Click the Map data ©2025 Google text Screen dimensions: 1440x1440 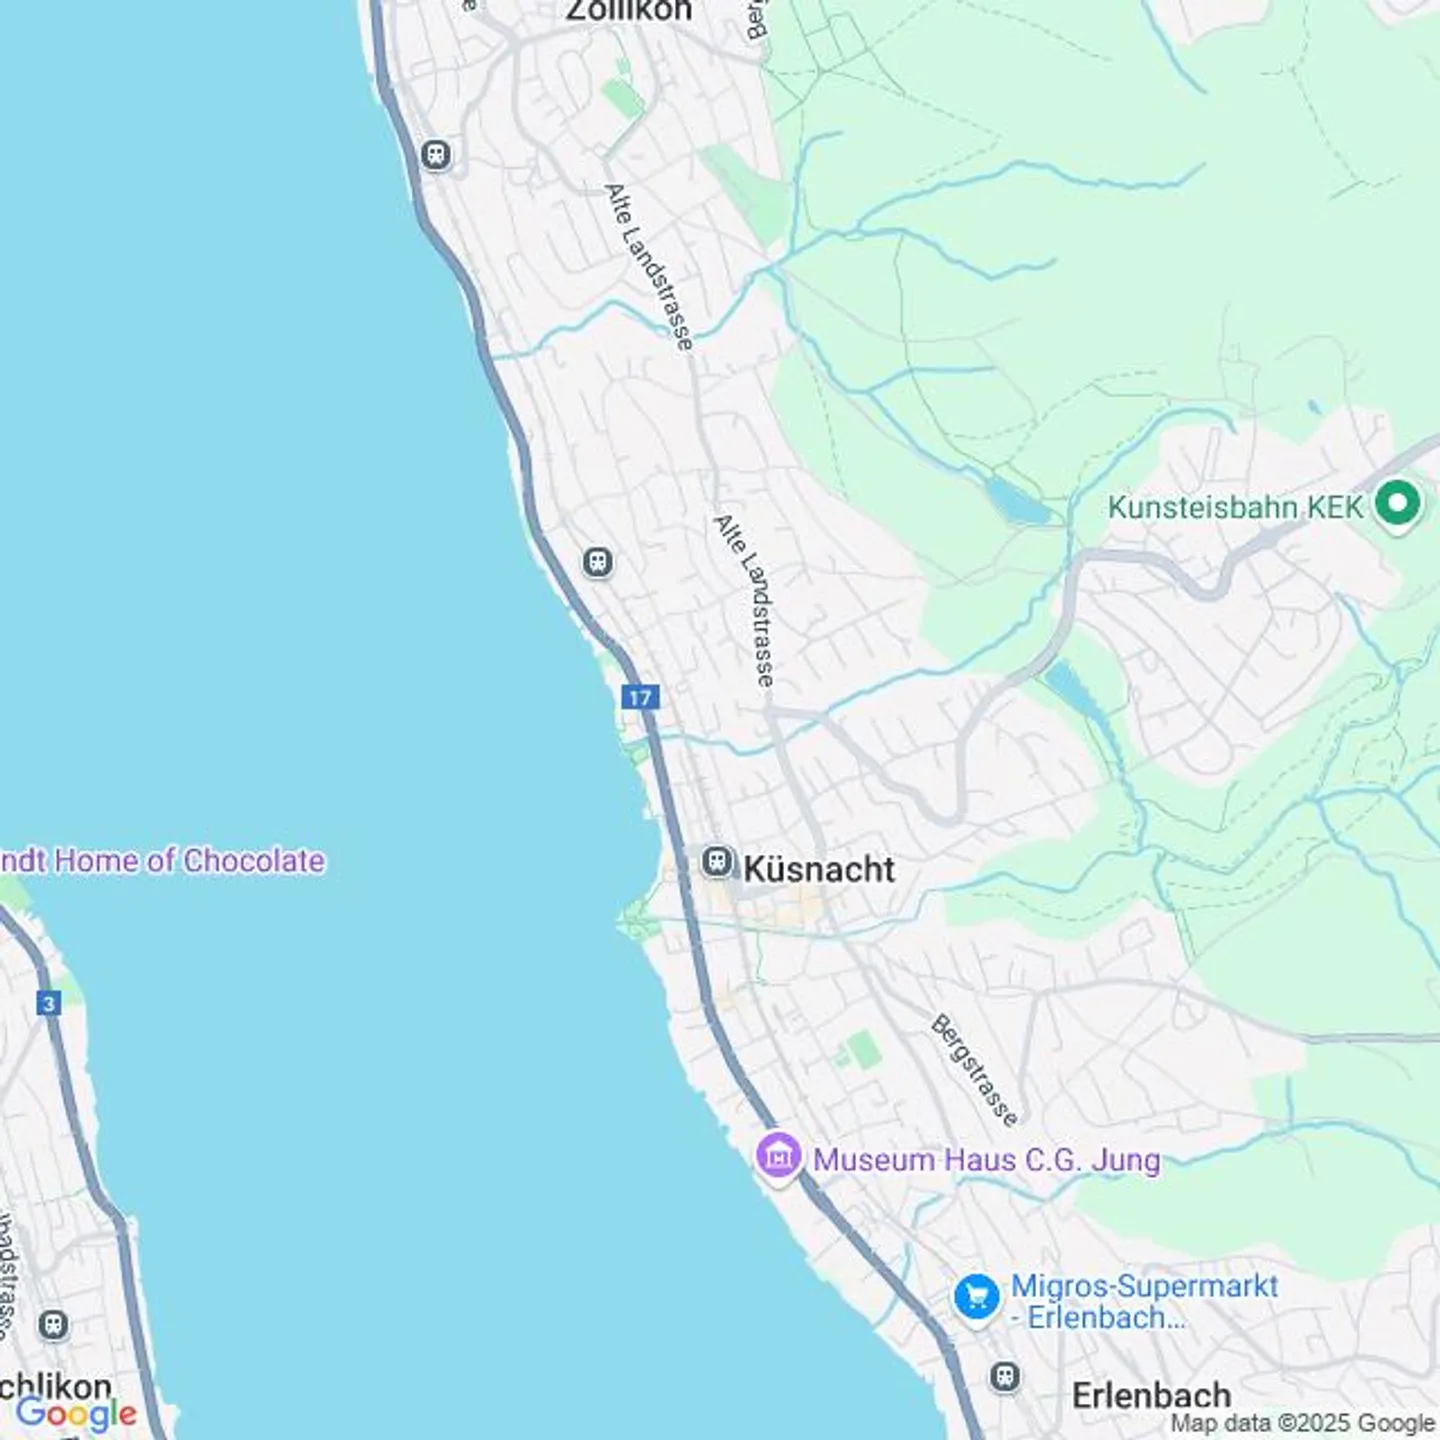pyautogui.click(x=1303, y=1422)
